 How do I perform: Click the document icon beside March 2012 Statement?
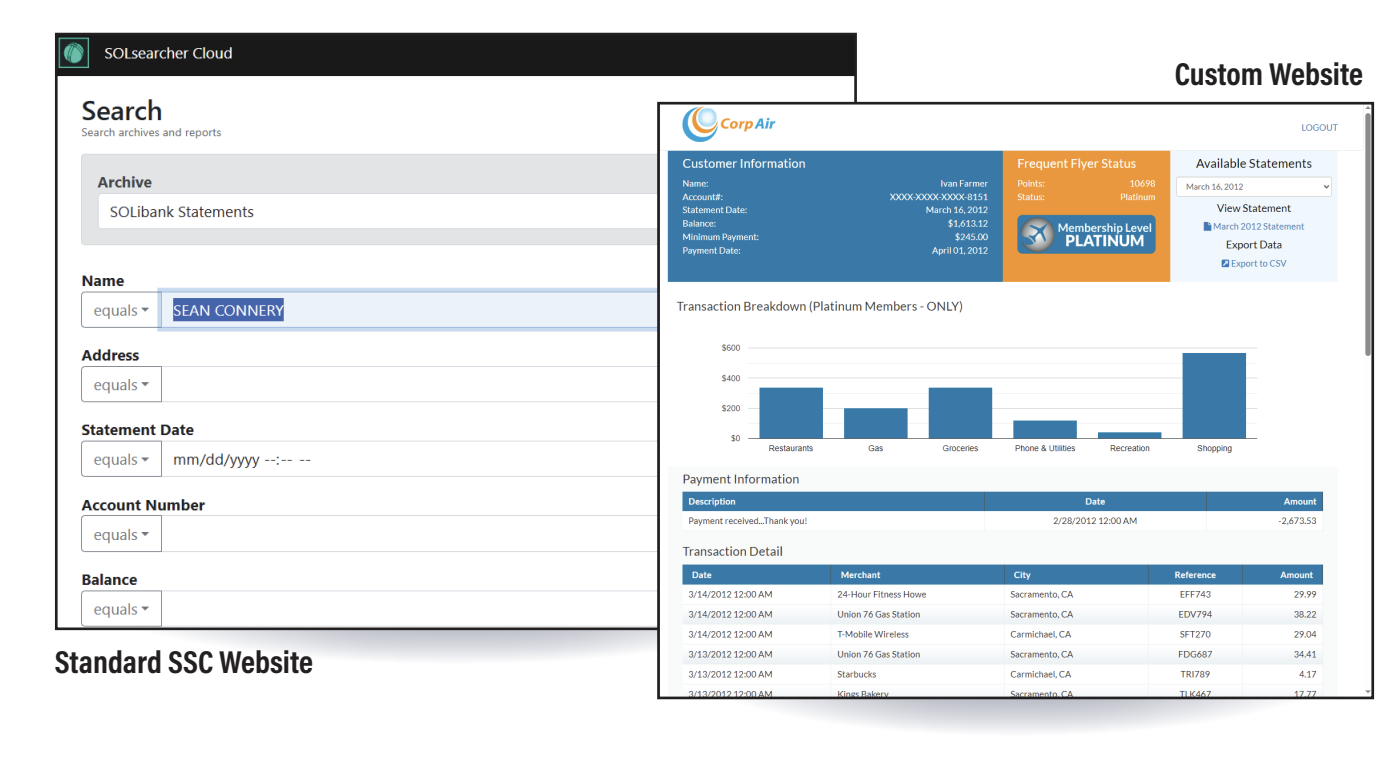(1208, 226)
